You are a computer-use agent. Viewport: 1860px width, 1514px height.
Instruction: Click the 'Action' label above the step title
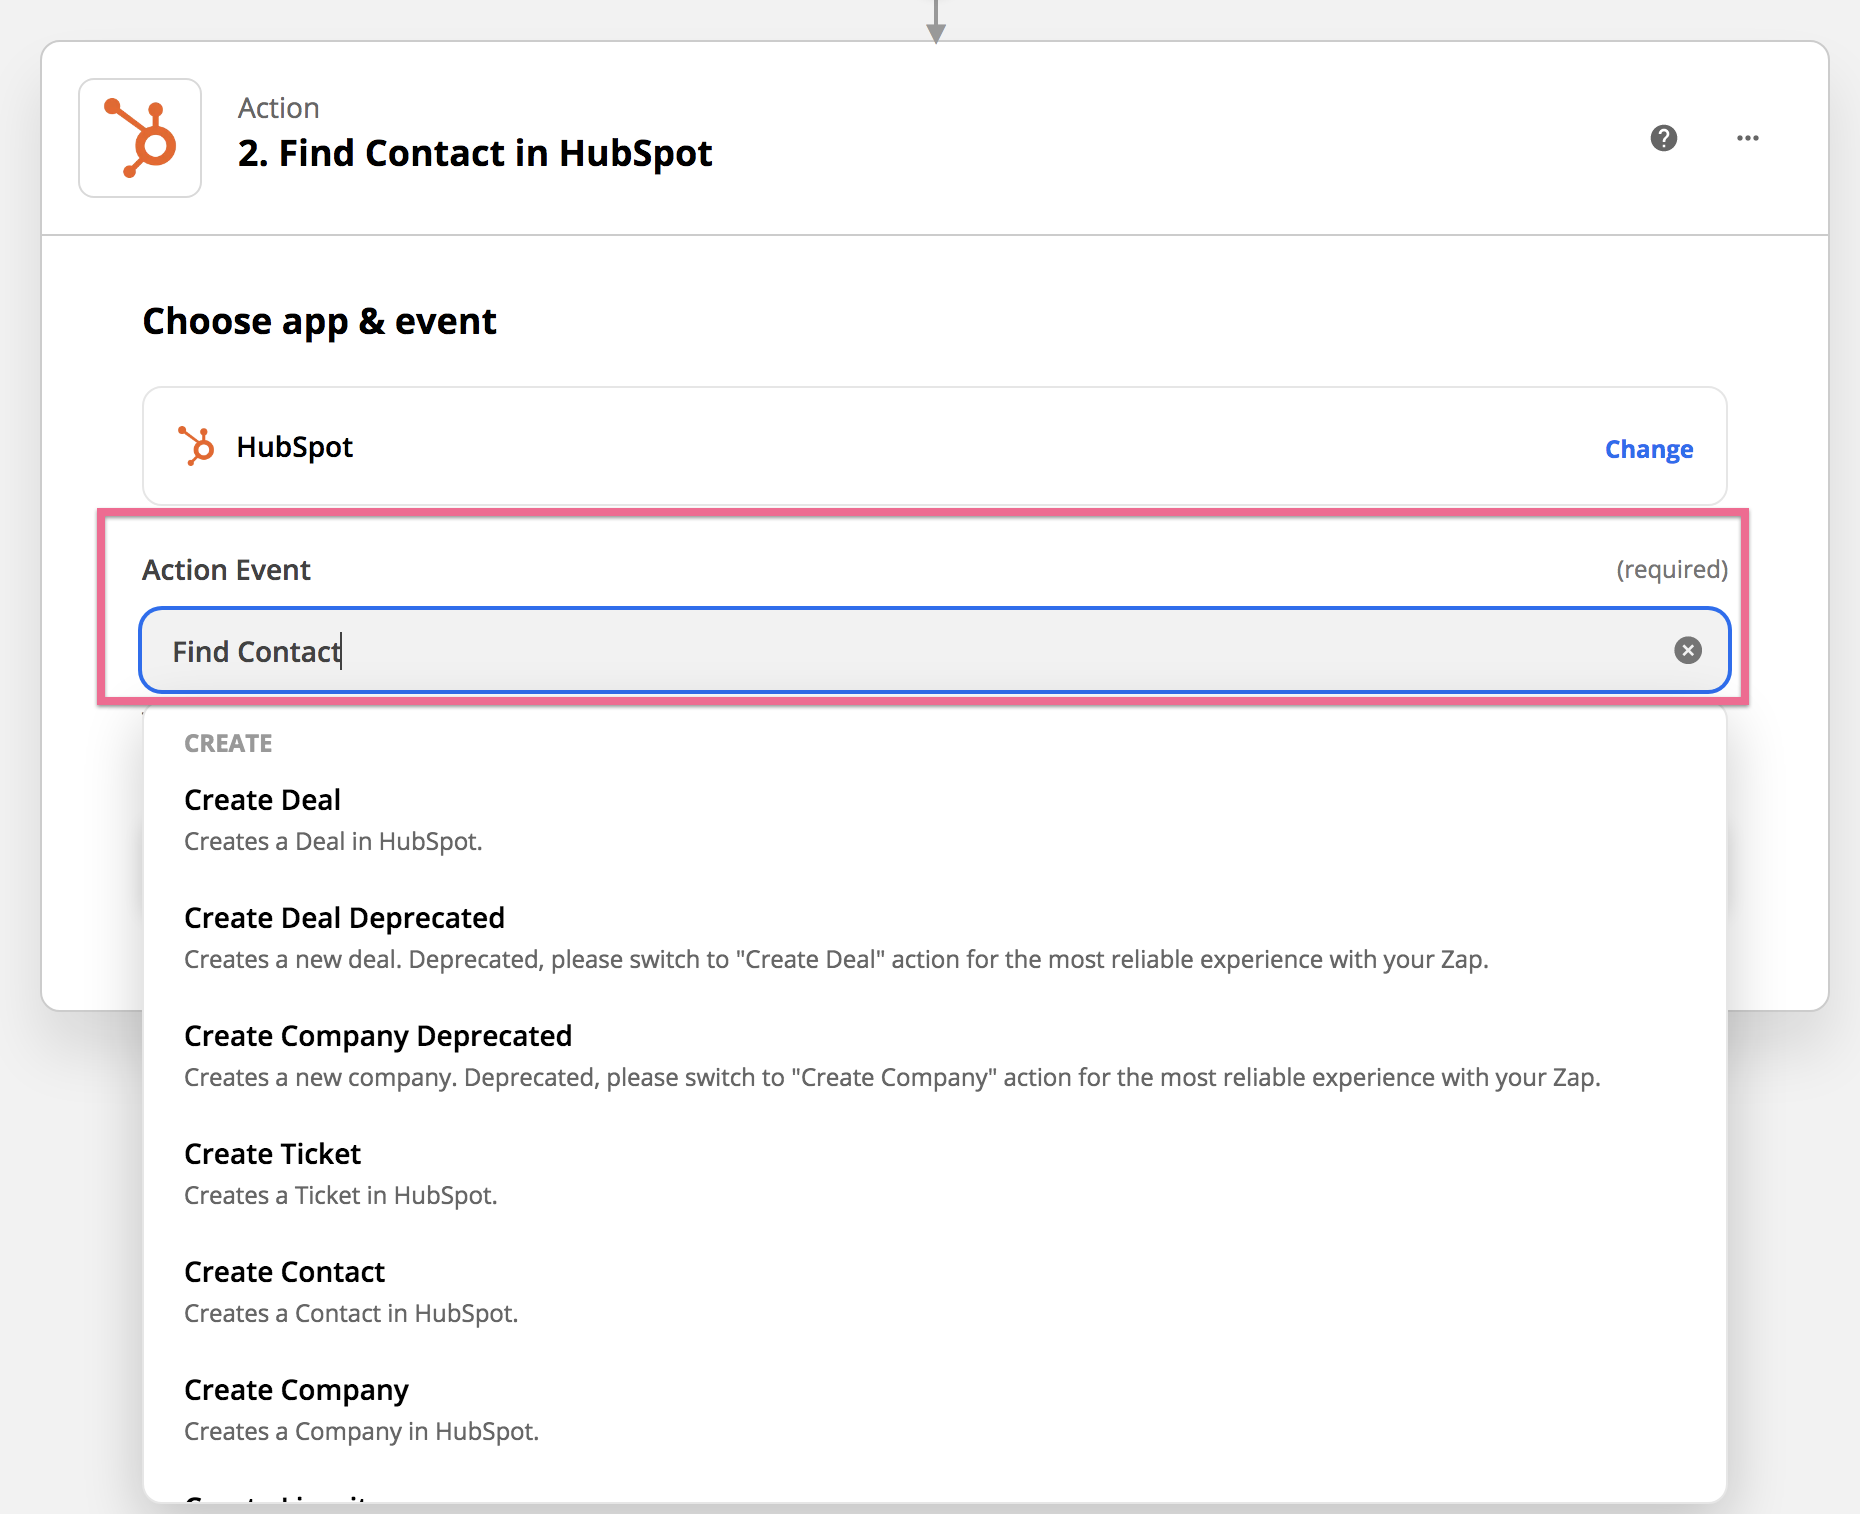pos(278,108)
